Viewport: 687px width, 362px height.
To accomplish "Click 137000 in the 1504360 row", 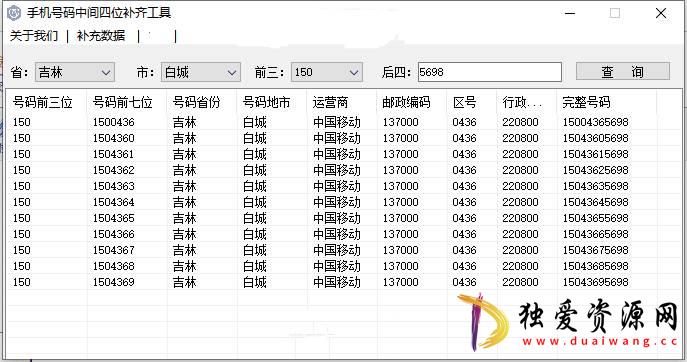I will click(400, 138).
